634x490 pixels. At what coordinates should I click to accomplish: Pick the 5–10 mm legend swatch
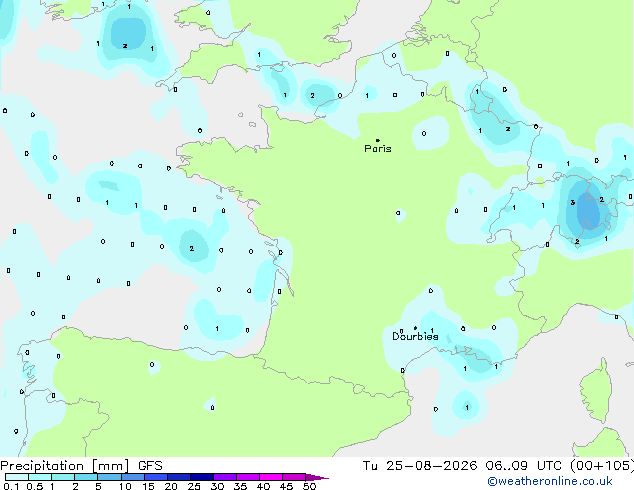[109, 477]
